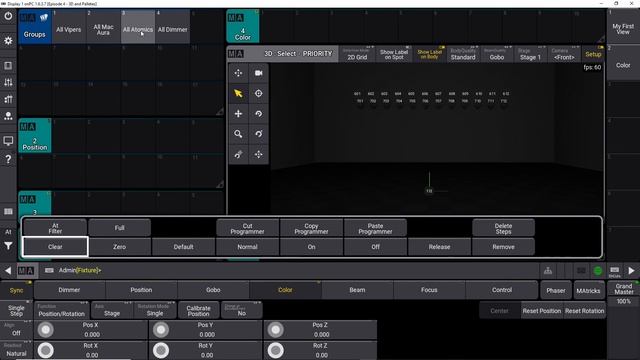Switch to the Beam feature group tab
This screenshot has width=640, height=360.
(x=357, y=290)
